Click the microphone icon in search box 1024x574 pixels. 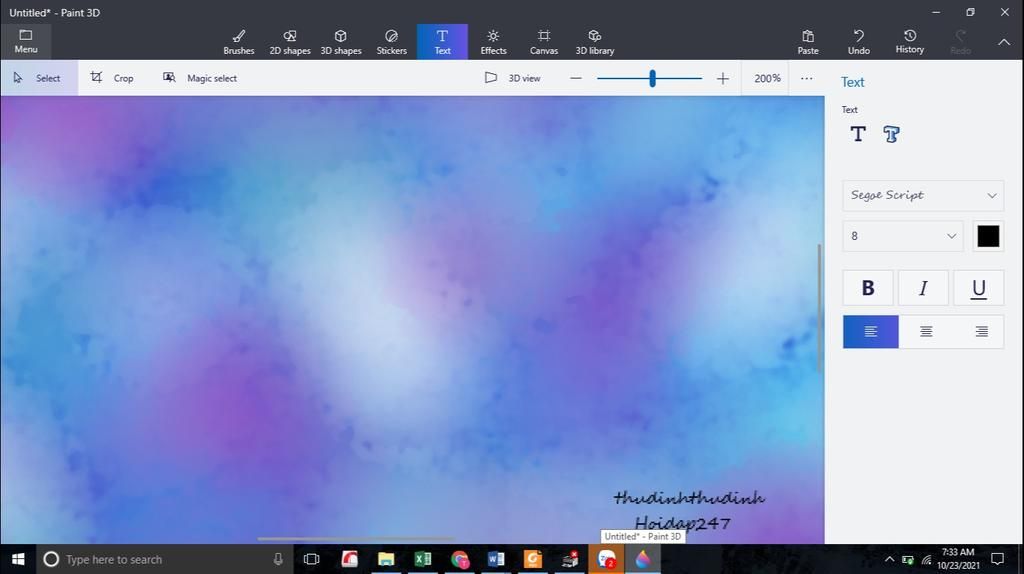pyautogui.click(x=278, y=559)
